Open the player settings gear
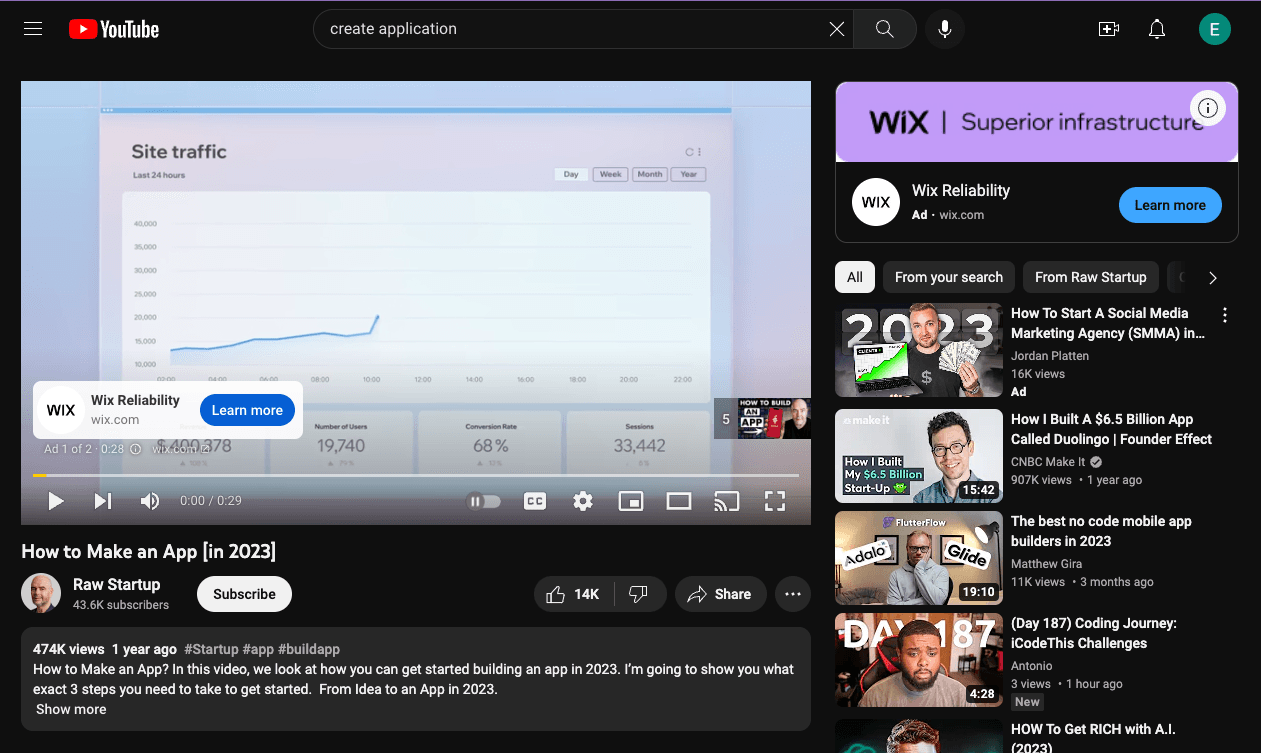The image size is (1261, 753). [x=583, y=501]
